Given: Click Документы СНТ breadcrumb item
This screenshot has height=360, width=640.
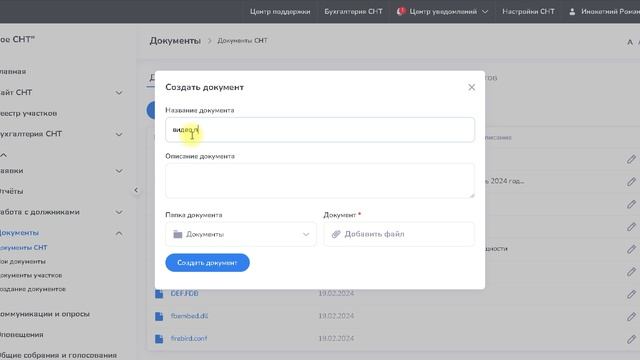Looking at the screenshot, I should pyautogui.click(x=242, y=41).
